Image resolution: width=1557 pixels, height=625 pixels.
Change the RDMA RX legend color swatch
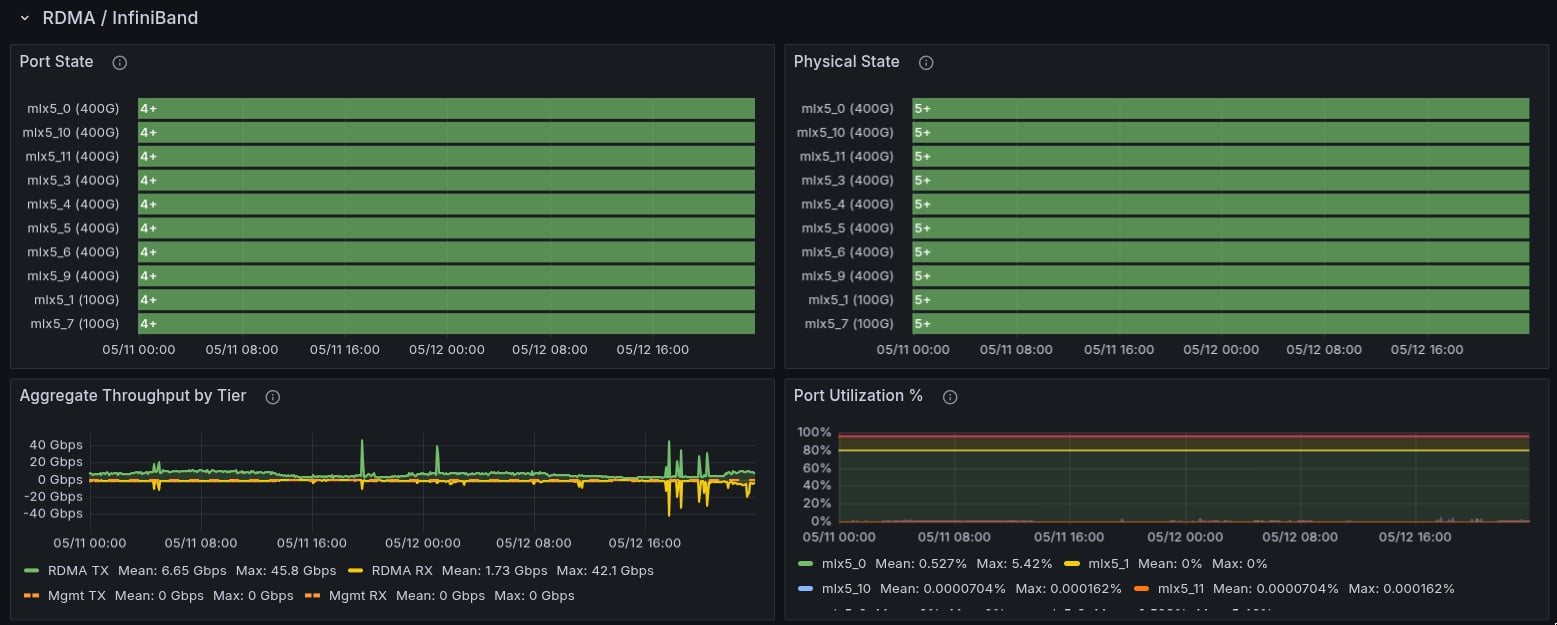click(355, 571)
